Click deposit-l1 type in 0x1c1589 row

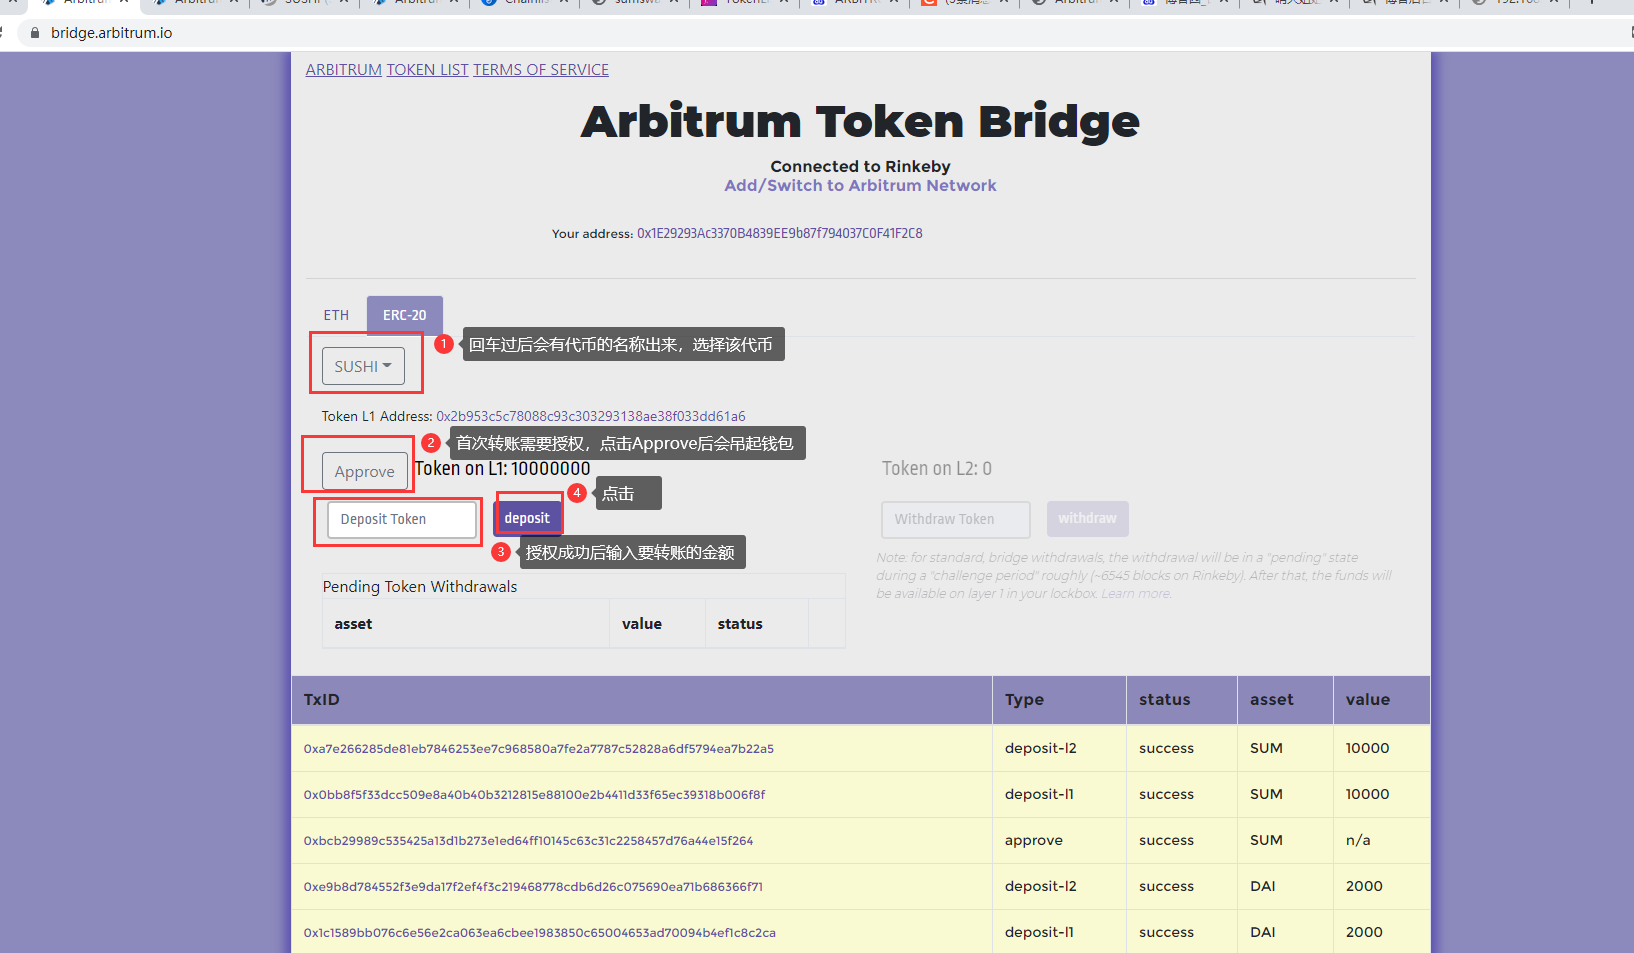(x=1039, y=932)
